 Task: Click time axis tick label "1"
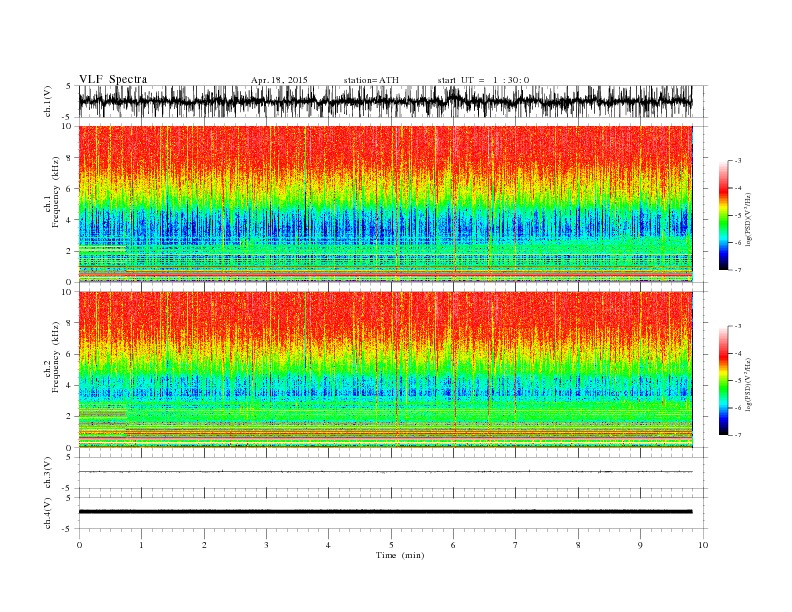tap(141, 545)
